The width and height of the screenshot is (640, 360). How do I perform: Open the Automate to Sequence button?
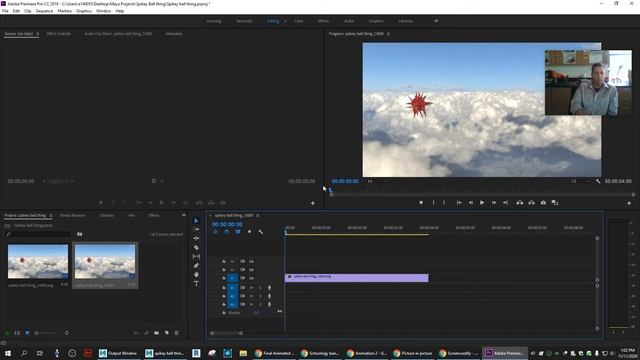point(136,333)
